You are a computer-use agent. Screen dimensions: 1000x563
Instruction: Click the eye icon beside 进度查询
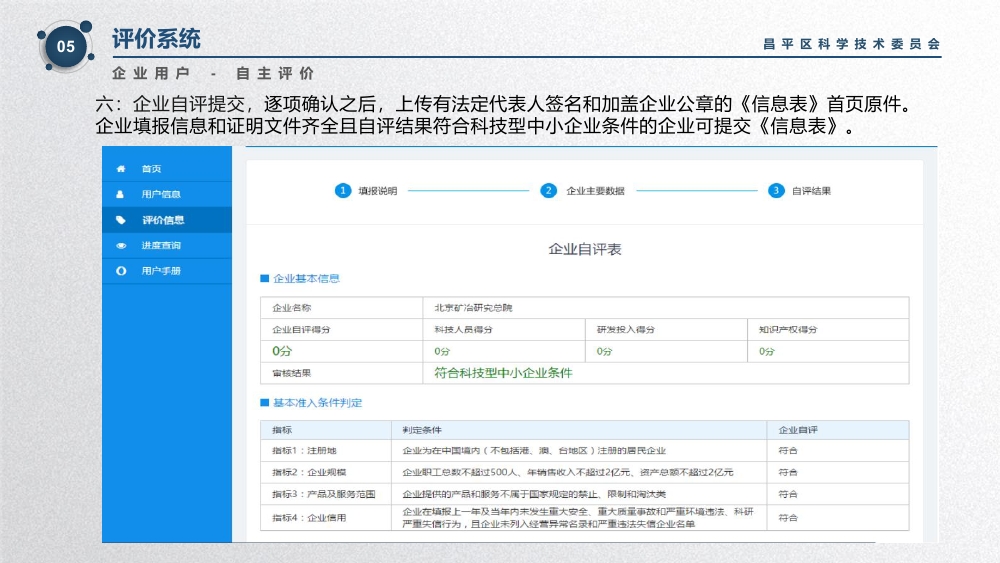pos(121,245)
